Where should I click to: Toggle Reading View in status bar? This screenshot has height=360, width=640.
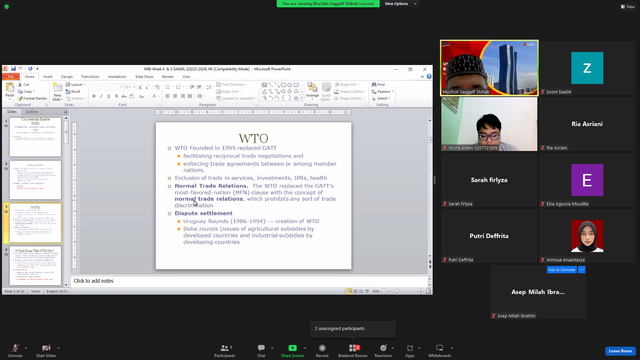point(361,291)
